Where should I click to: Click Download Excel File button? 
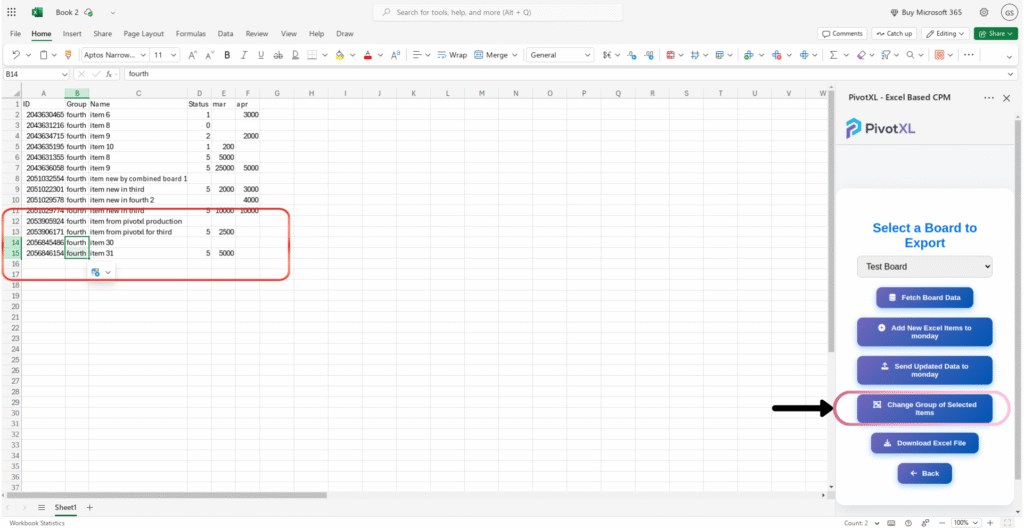[x=924, y=443]
